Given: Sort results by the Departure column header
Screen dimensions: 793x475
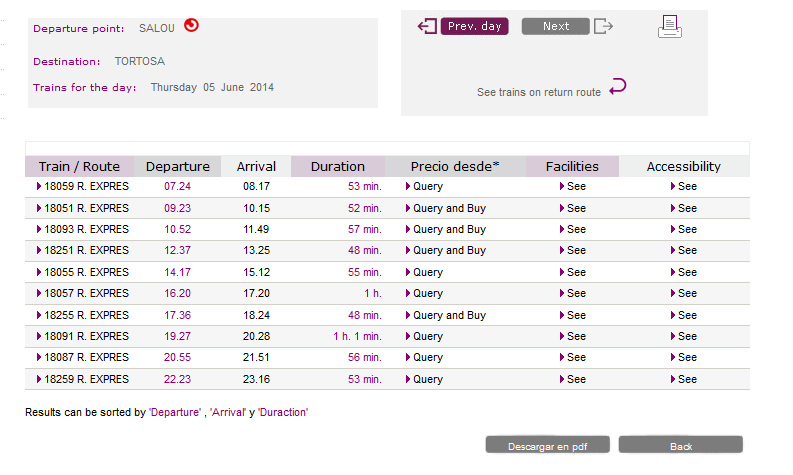Looking at the screenshot, I should click(178, 166).
